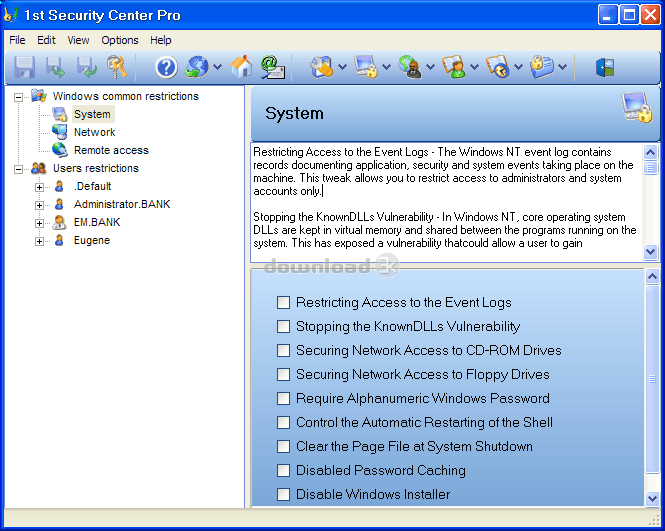Screen dimensions: 665x531
Task: Open dropdown arrow beside the wrench tools icon
Action: [x=343, y=67]
